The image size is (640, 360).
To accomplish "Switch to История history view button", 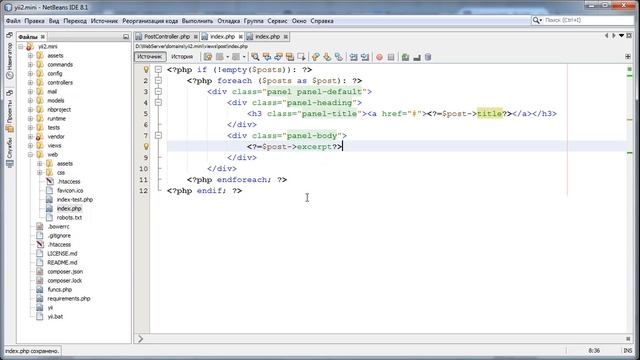I will coord(182,57).
